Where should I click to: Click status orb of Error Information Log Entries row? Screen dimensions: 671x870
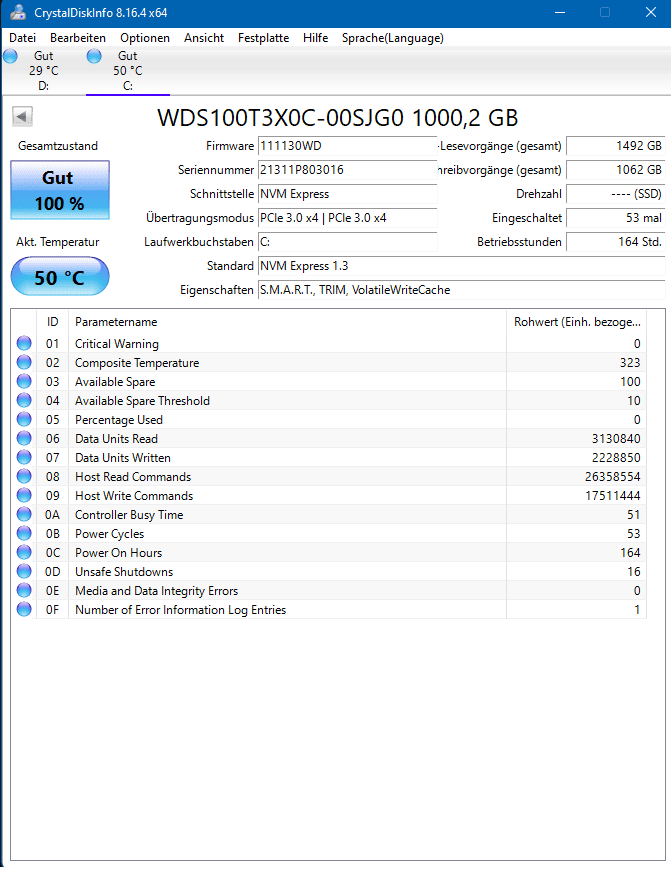(24, 609)
